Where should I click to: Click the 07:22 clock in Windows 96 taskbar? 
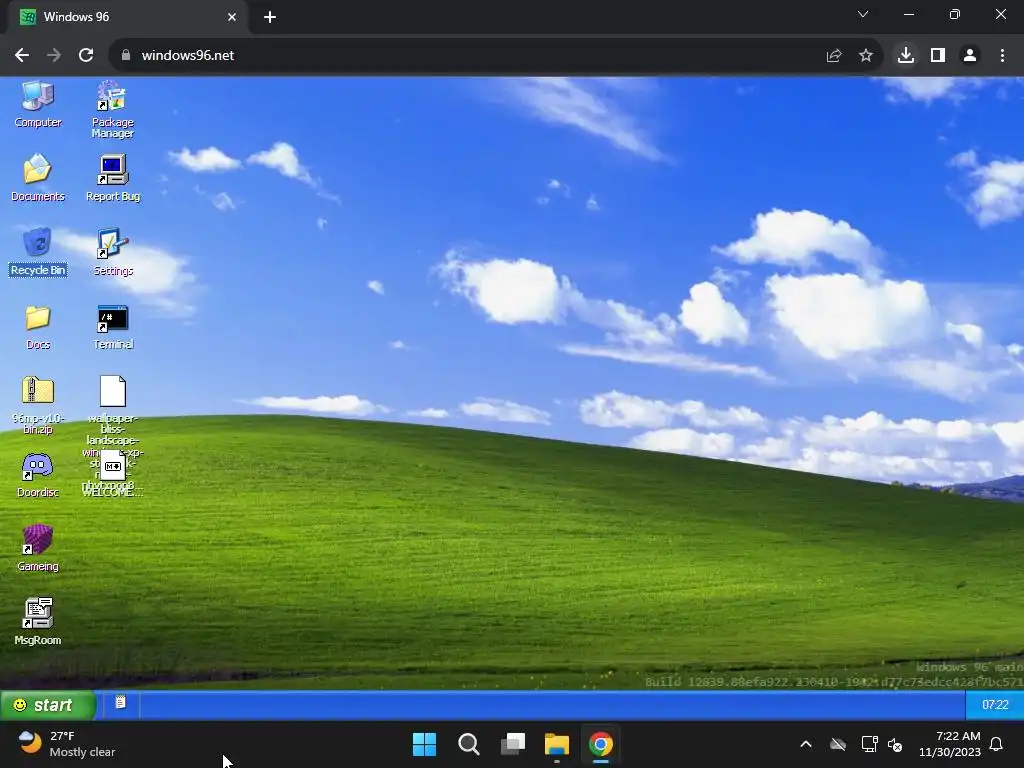pos(995,705)
